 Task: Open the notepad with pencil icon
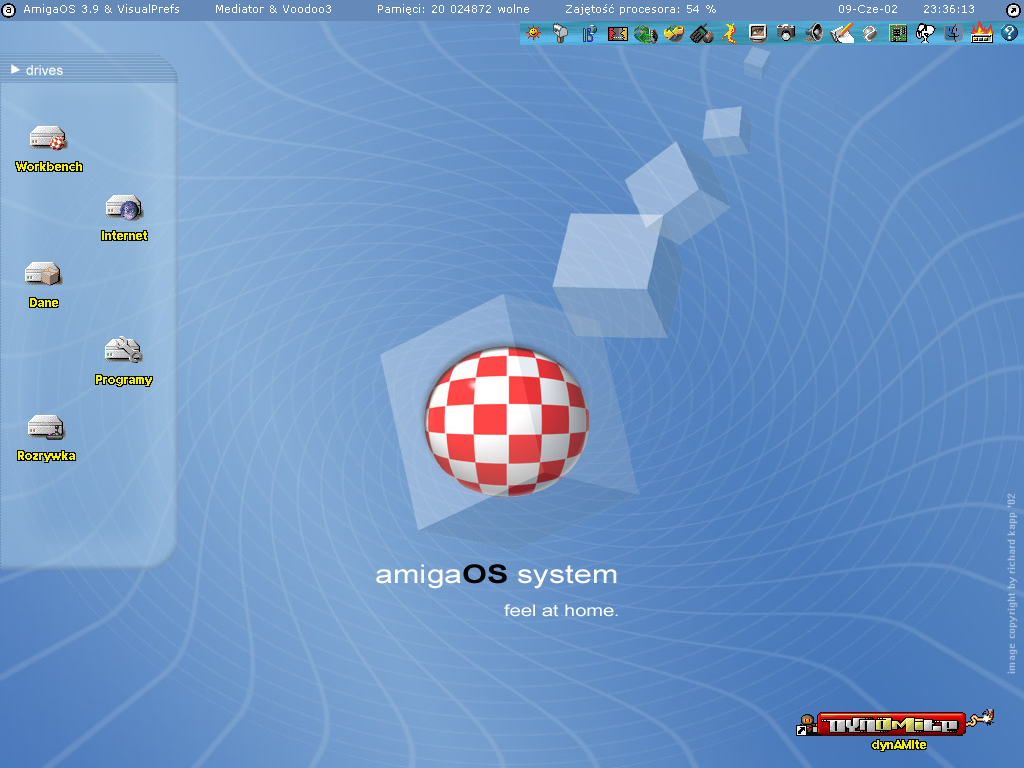[842, 33]
